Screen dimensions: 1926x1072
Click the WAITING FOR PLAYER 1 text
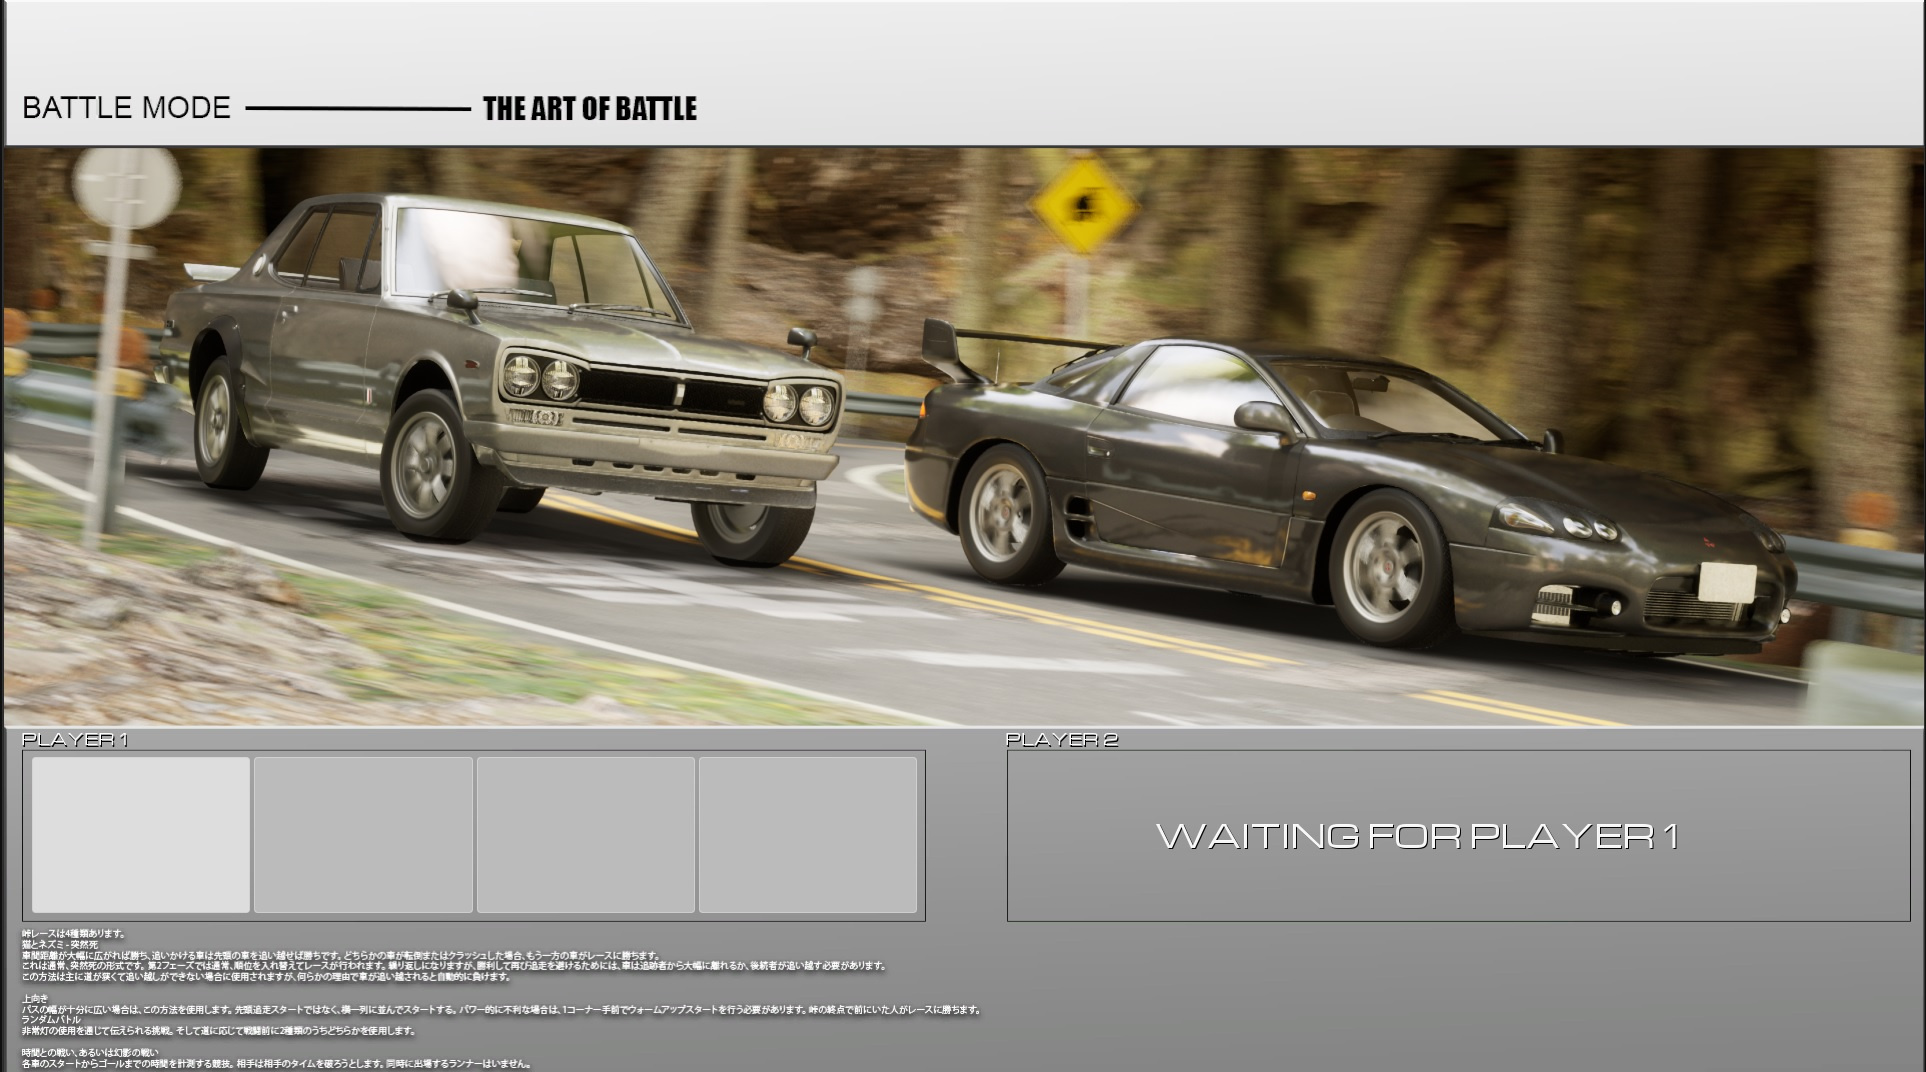1417,836
